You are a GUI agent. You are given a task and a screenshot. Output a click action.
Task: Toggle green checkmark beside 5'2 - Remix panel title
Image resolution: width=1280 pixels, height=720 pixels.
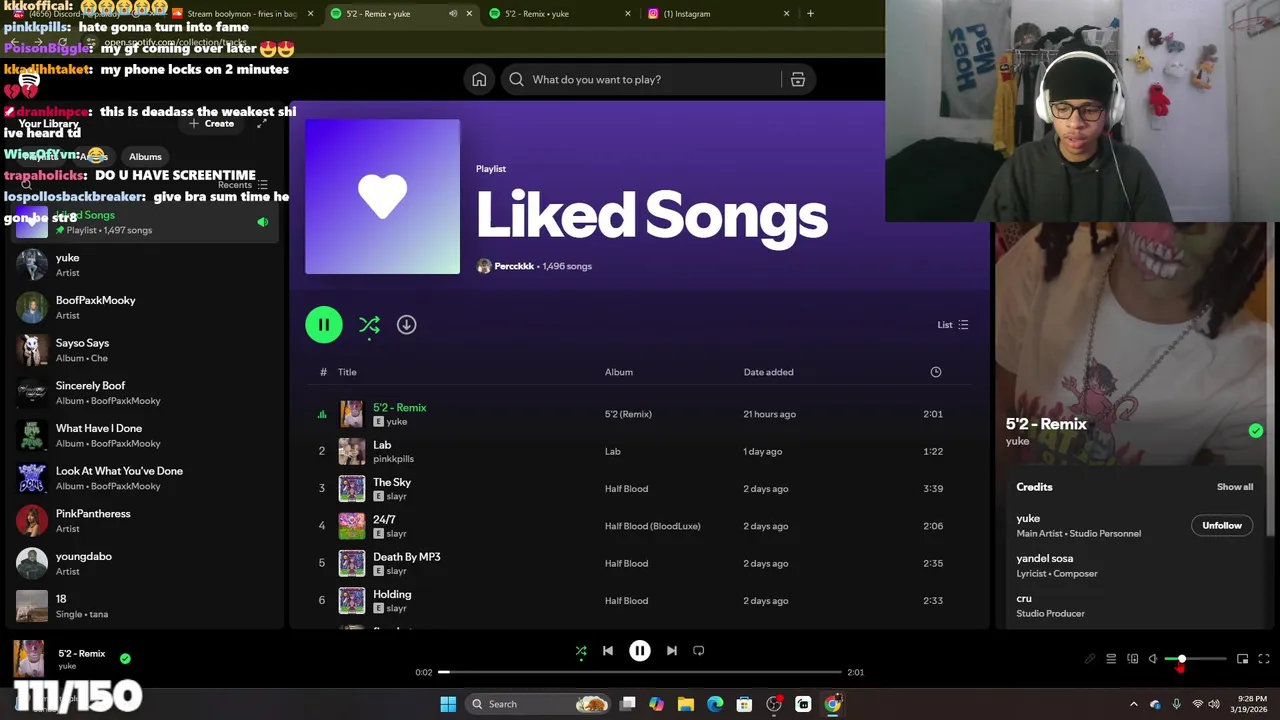(x=1256, y=431)
